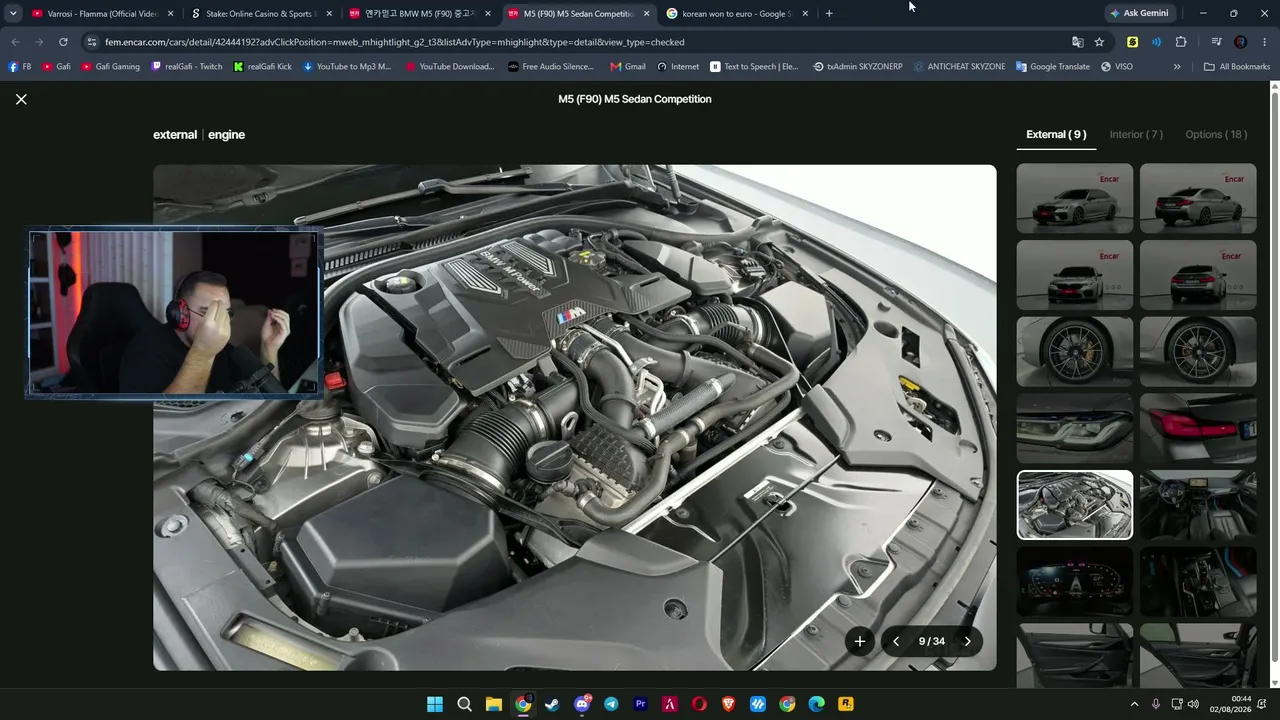Open the tab search dropdown arrow
The image size is (1280, 720).
pyautogui.click(x=13, y=13)
